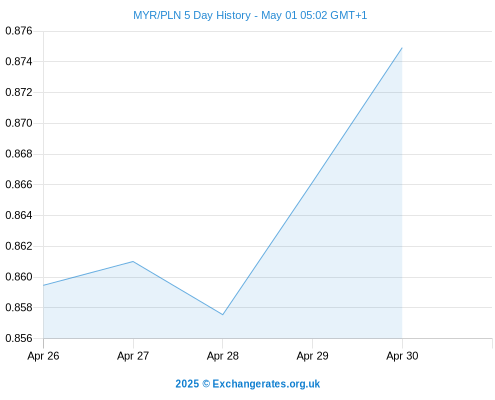Click the Apr 27 peak point on line

pos(133,261)
